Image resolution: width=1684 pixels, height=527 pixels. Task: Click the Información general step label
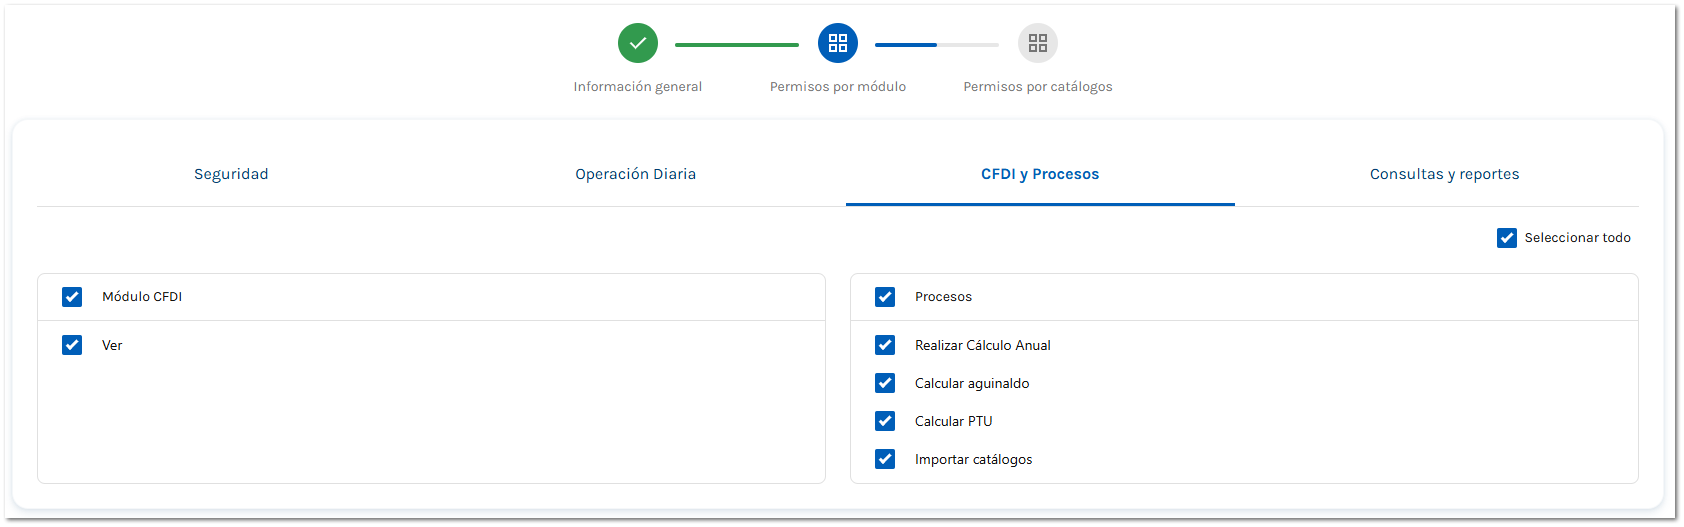click(x=638, y=87)
